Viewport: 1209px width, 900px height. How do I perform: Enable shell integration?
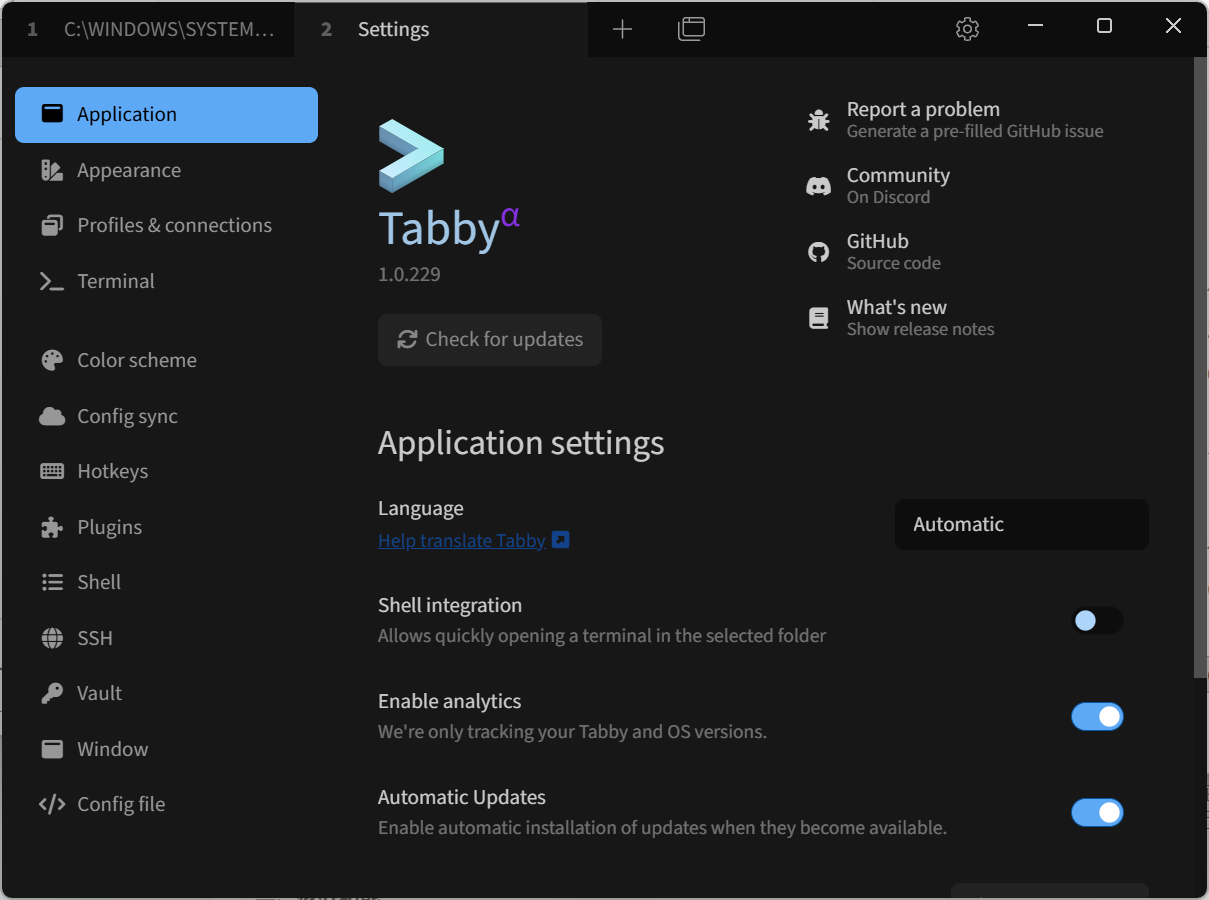[x=1097, y=620]
